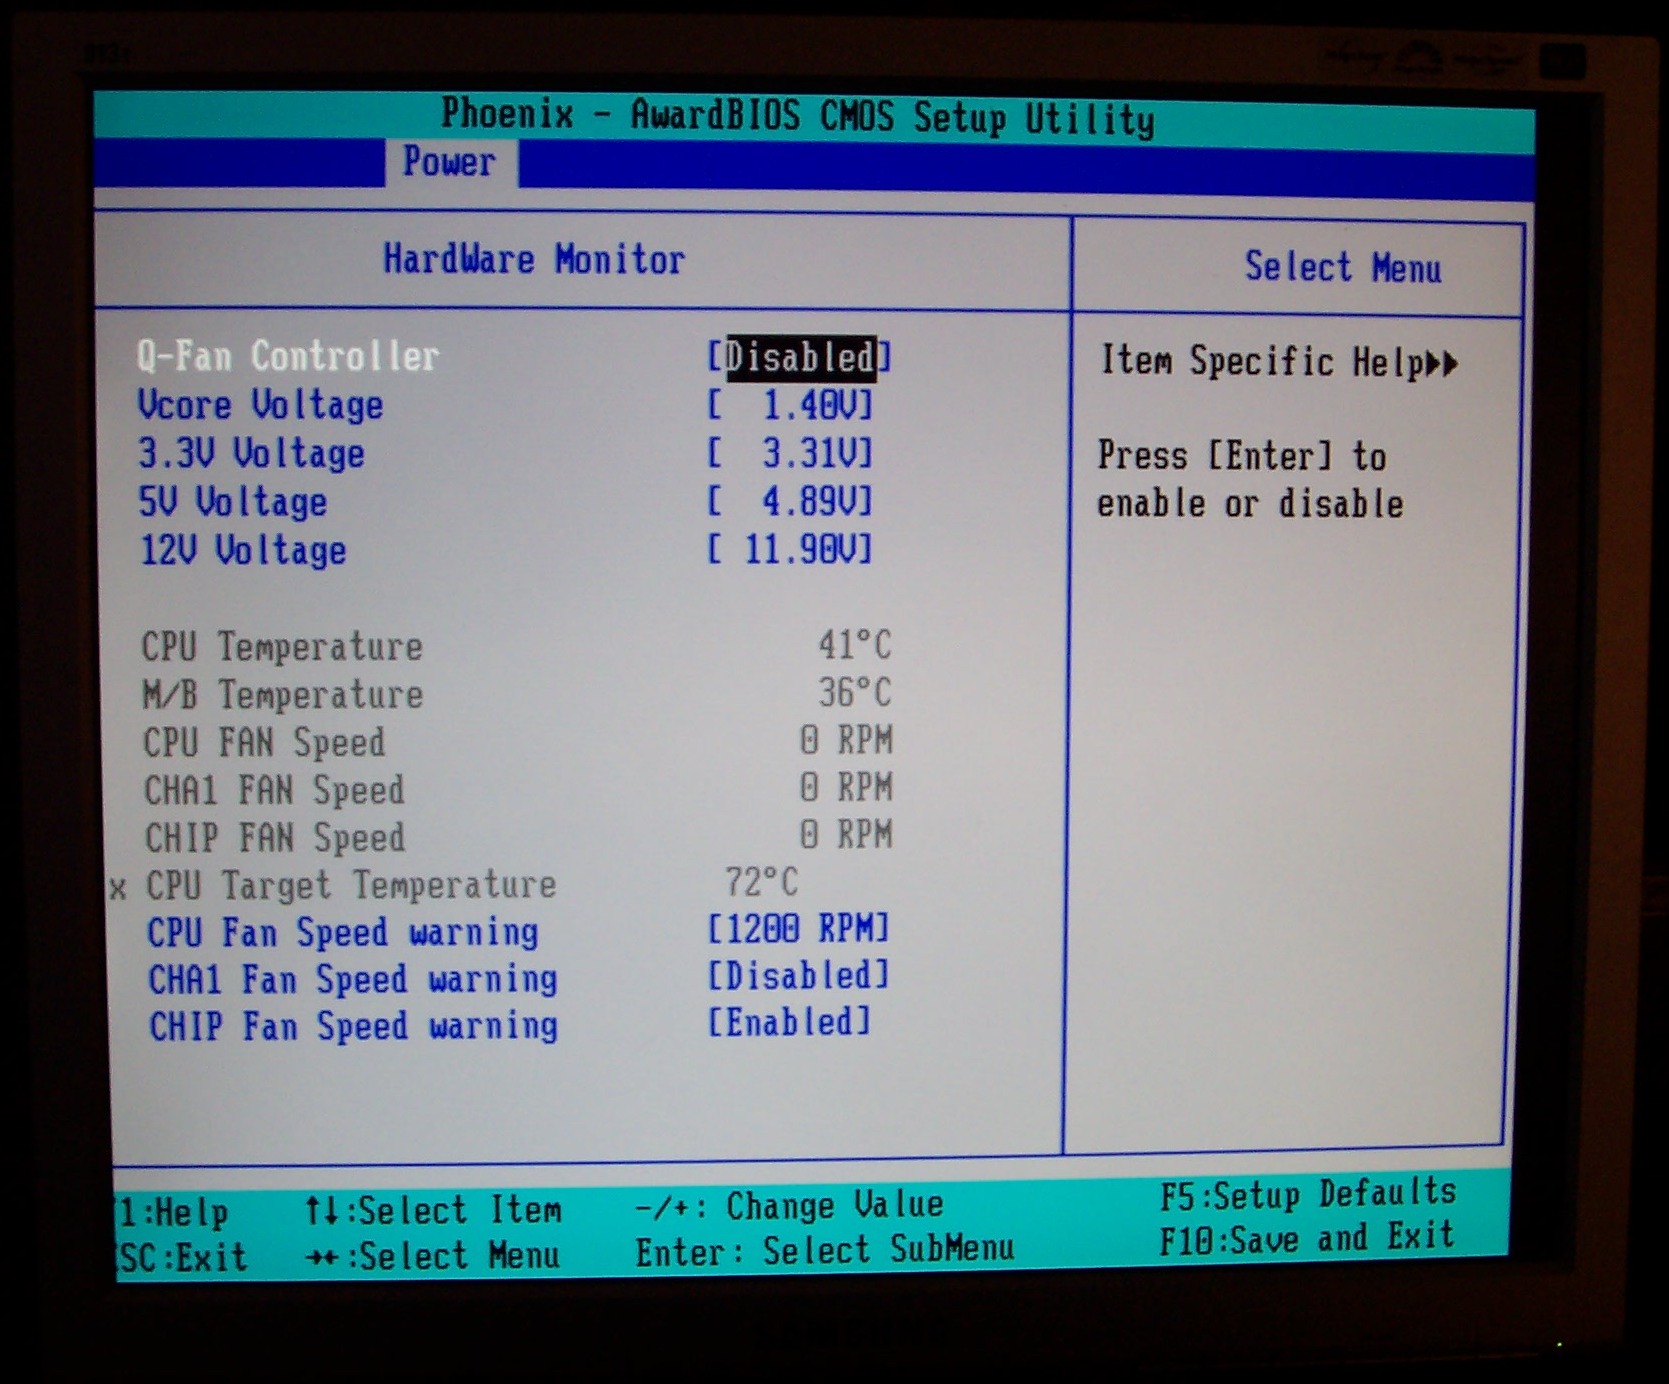Click the 11.90V voltage value
The image size is (1669, 1384).
(x=790, y=549)
